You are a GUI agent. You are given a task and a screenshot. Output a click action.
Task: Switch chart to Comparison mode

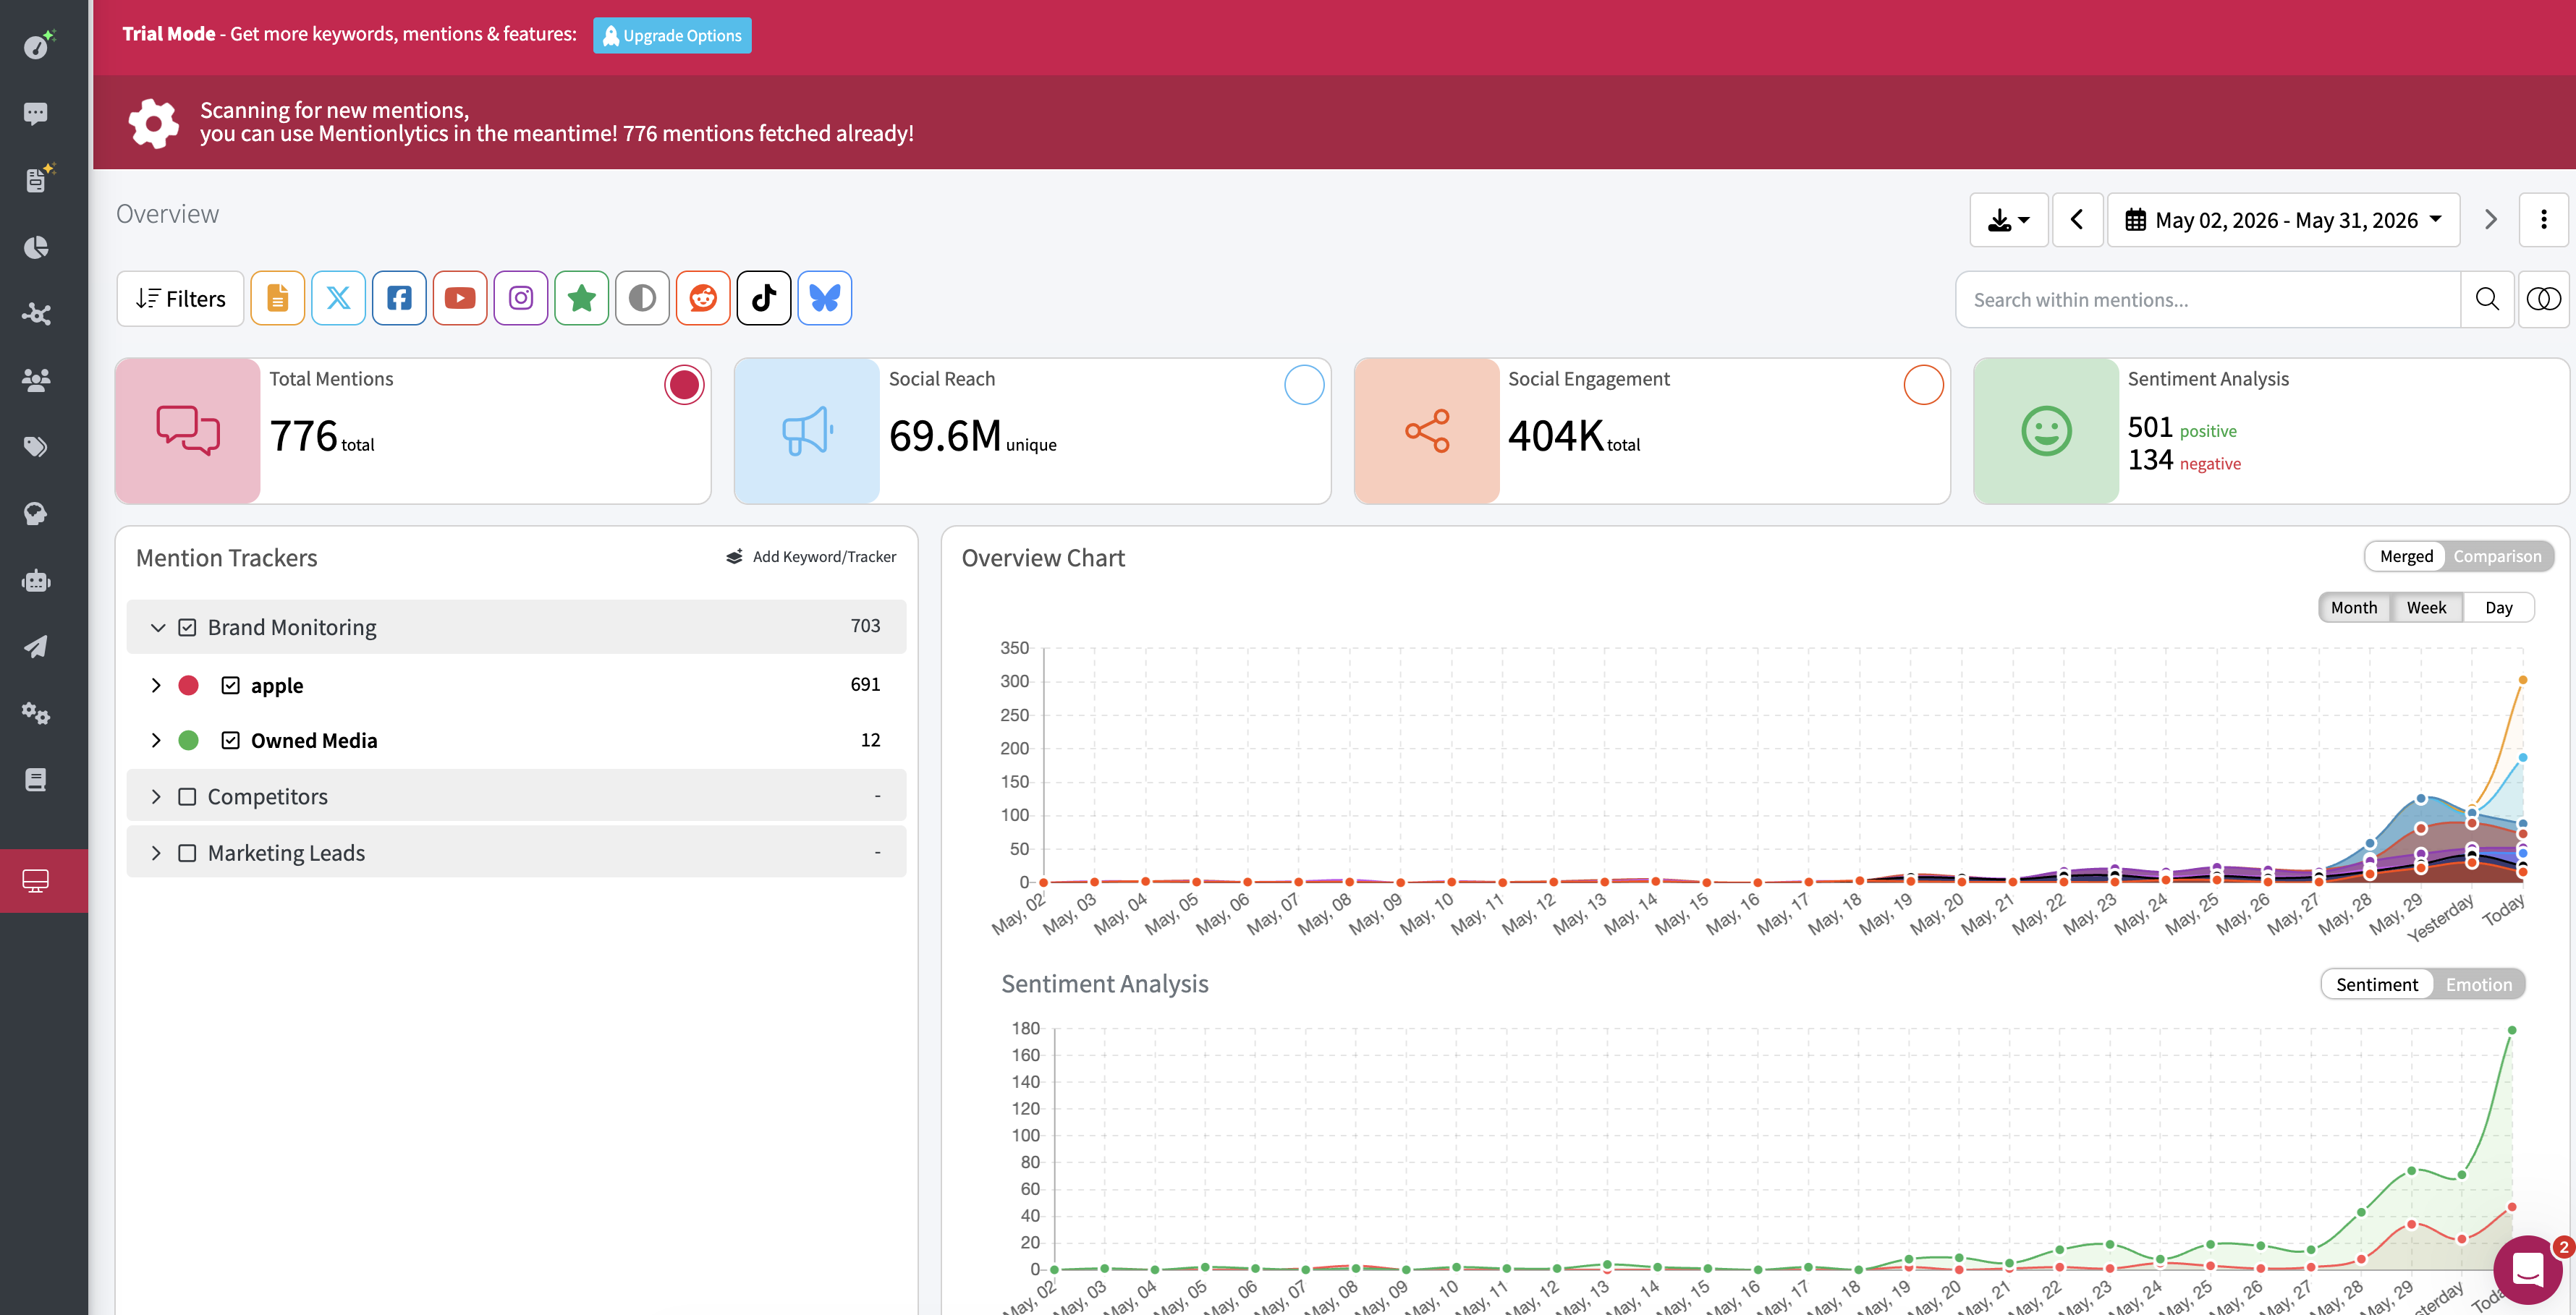click(x=2496, y=556)
